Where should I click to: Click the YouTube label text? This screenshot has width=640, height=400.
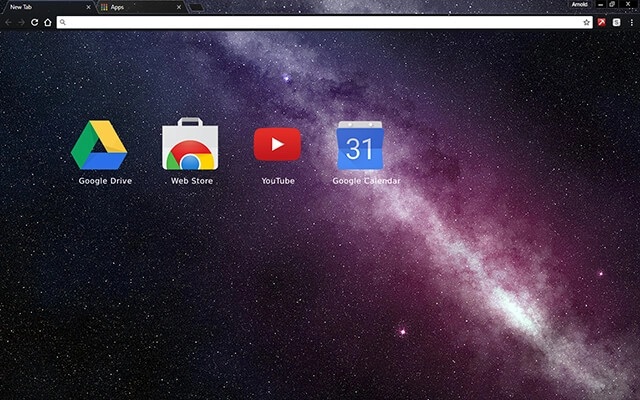(x=278, y=181)
